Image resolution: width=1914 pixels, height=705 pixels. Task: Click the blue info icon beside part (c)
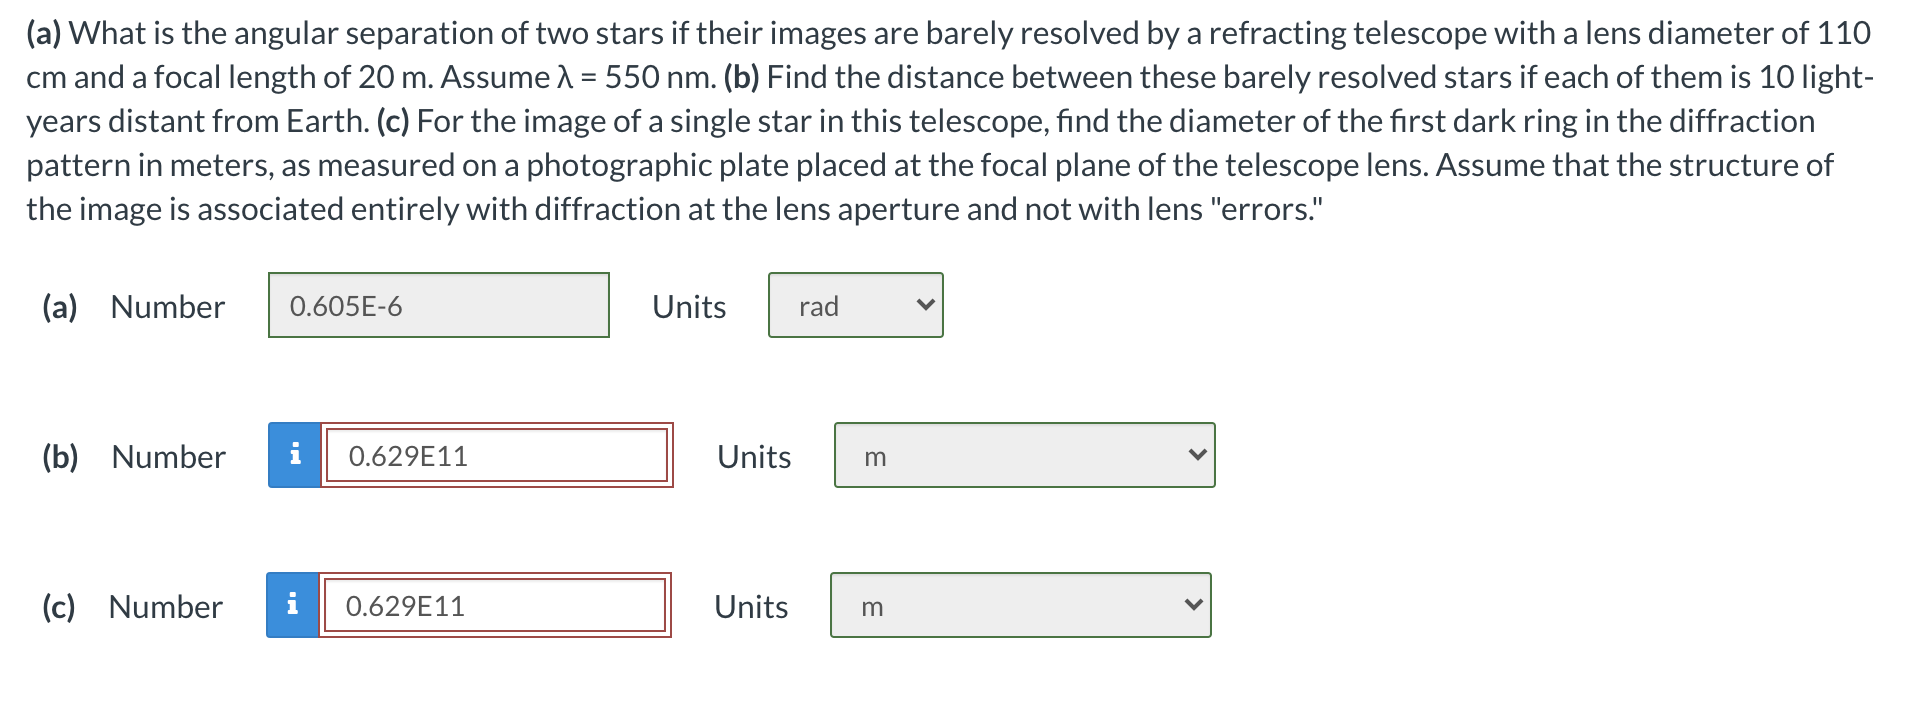(x=295, y=603)
